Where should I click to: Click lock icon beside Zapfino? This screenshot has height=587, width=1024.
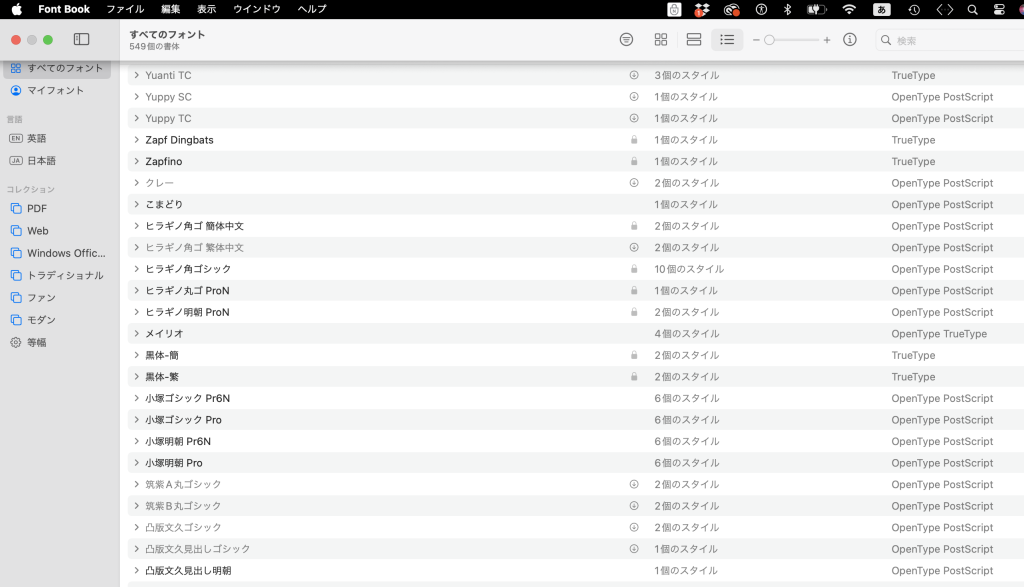[x=634, y=161]
